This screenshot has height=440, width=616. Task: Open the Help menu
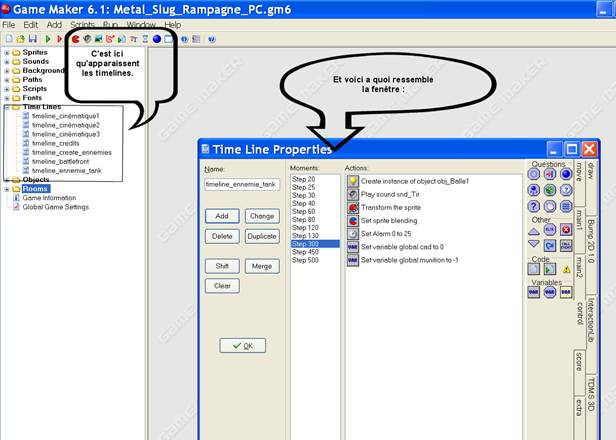[172, 25]
